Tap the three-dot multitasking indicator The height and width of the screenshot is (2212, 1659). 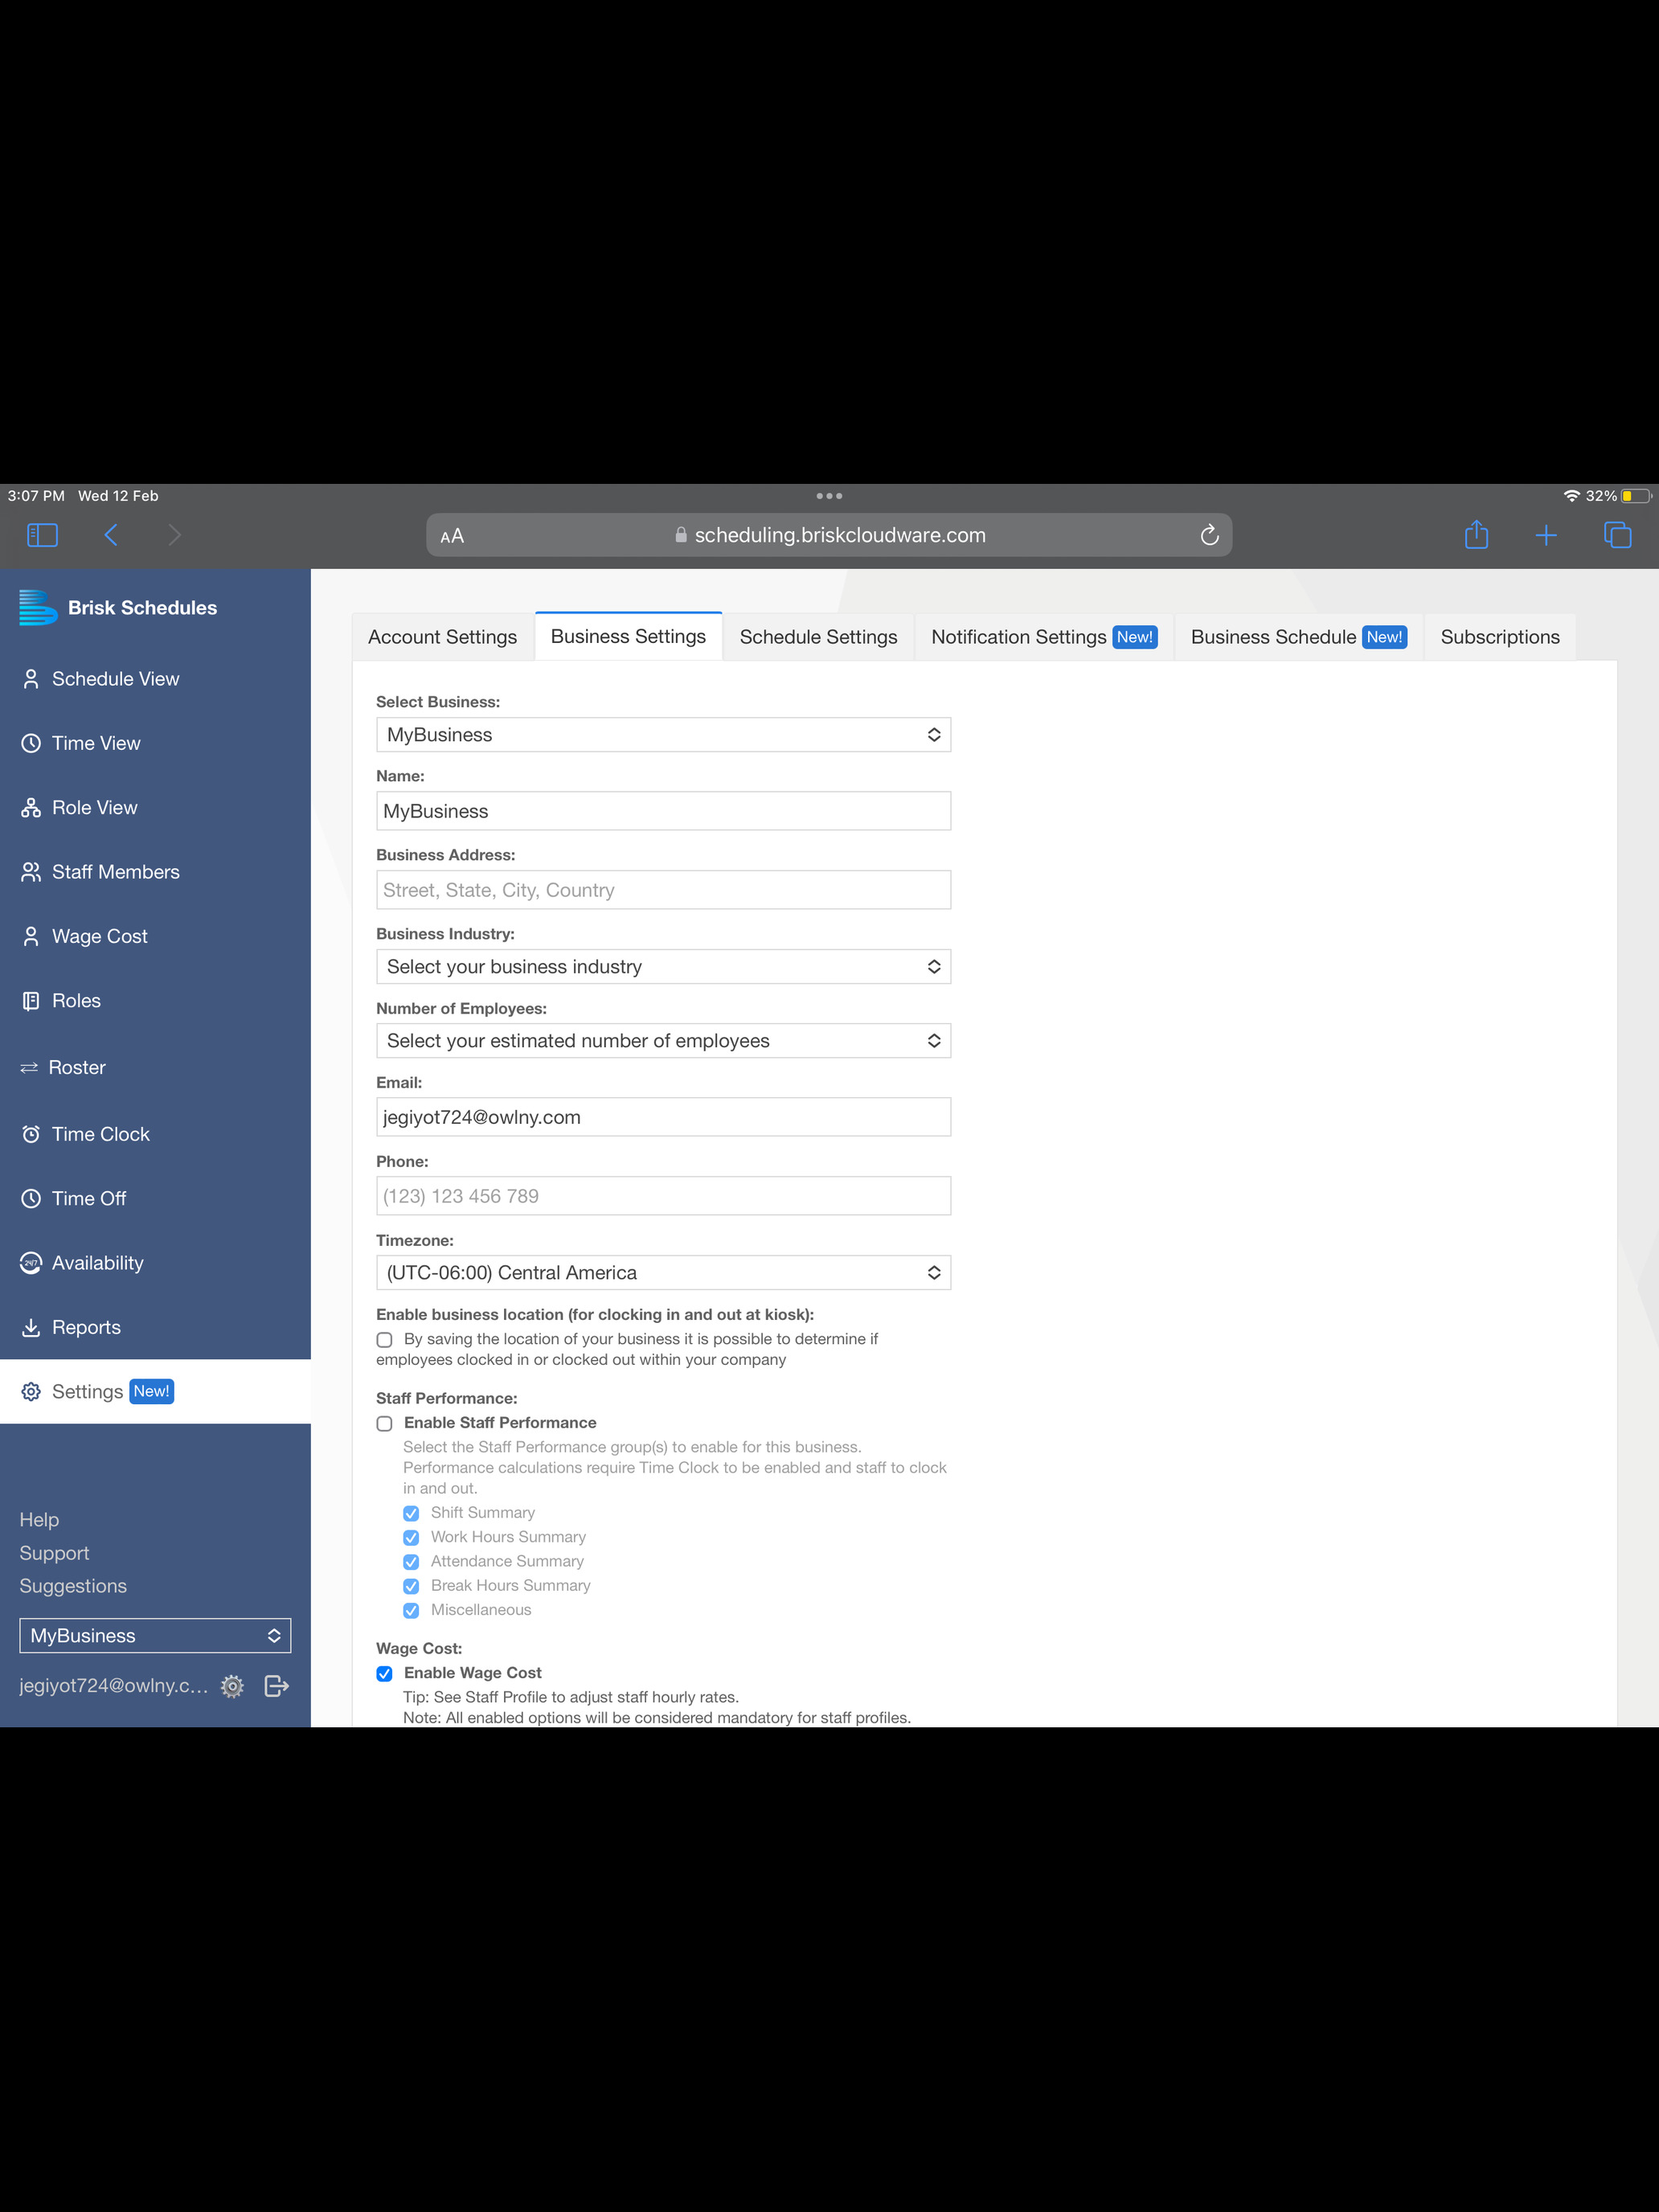pyautogui.click(x=829, y=496)
